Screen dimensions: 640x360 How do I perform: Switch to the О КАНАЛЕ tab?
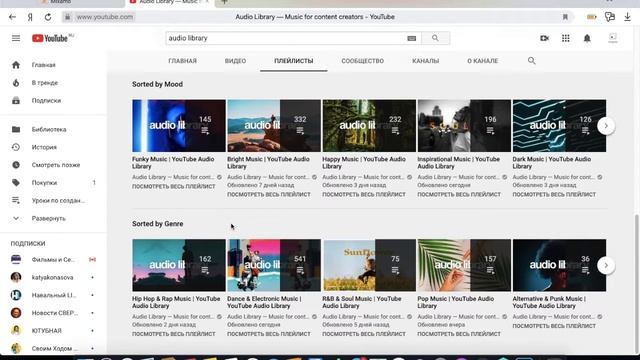482,61
